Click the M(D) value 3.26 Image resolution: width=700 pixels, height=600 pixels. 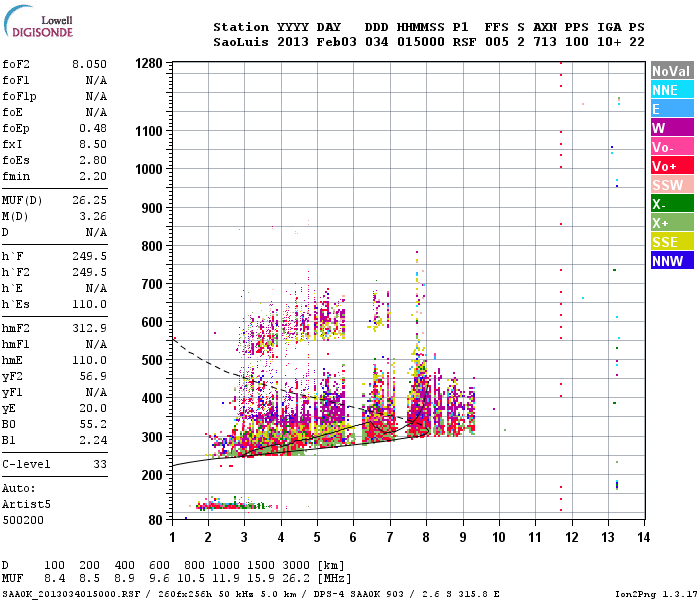pyautogui.click(x=93, y=217)
